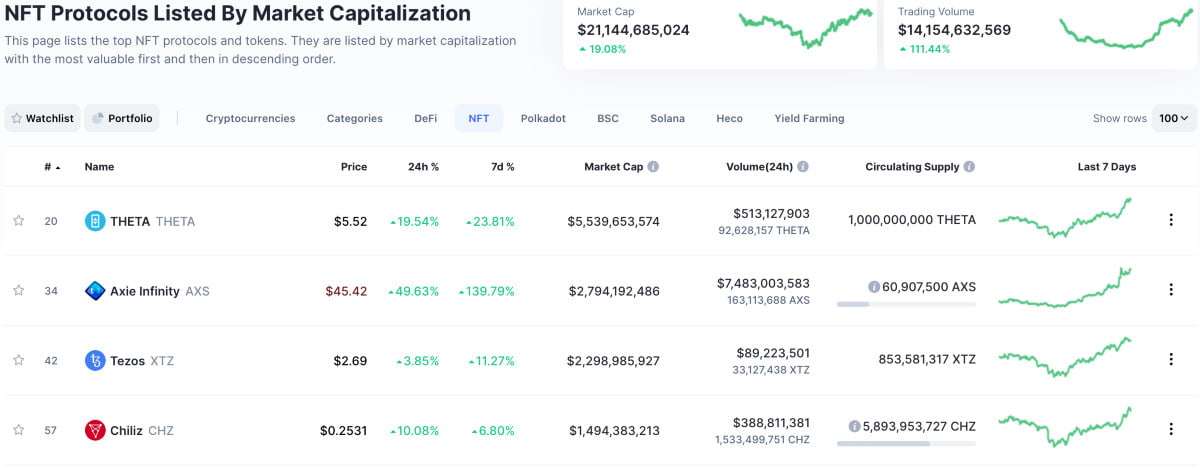The width and height of the screenshot is (1200, 469).
Task: Click the THETA coin logo icon
Action: pos(95,221)
